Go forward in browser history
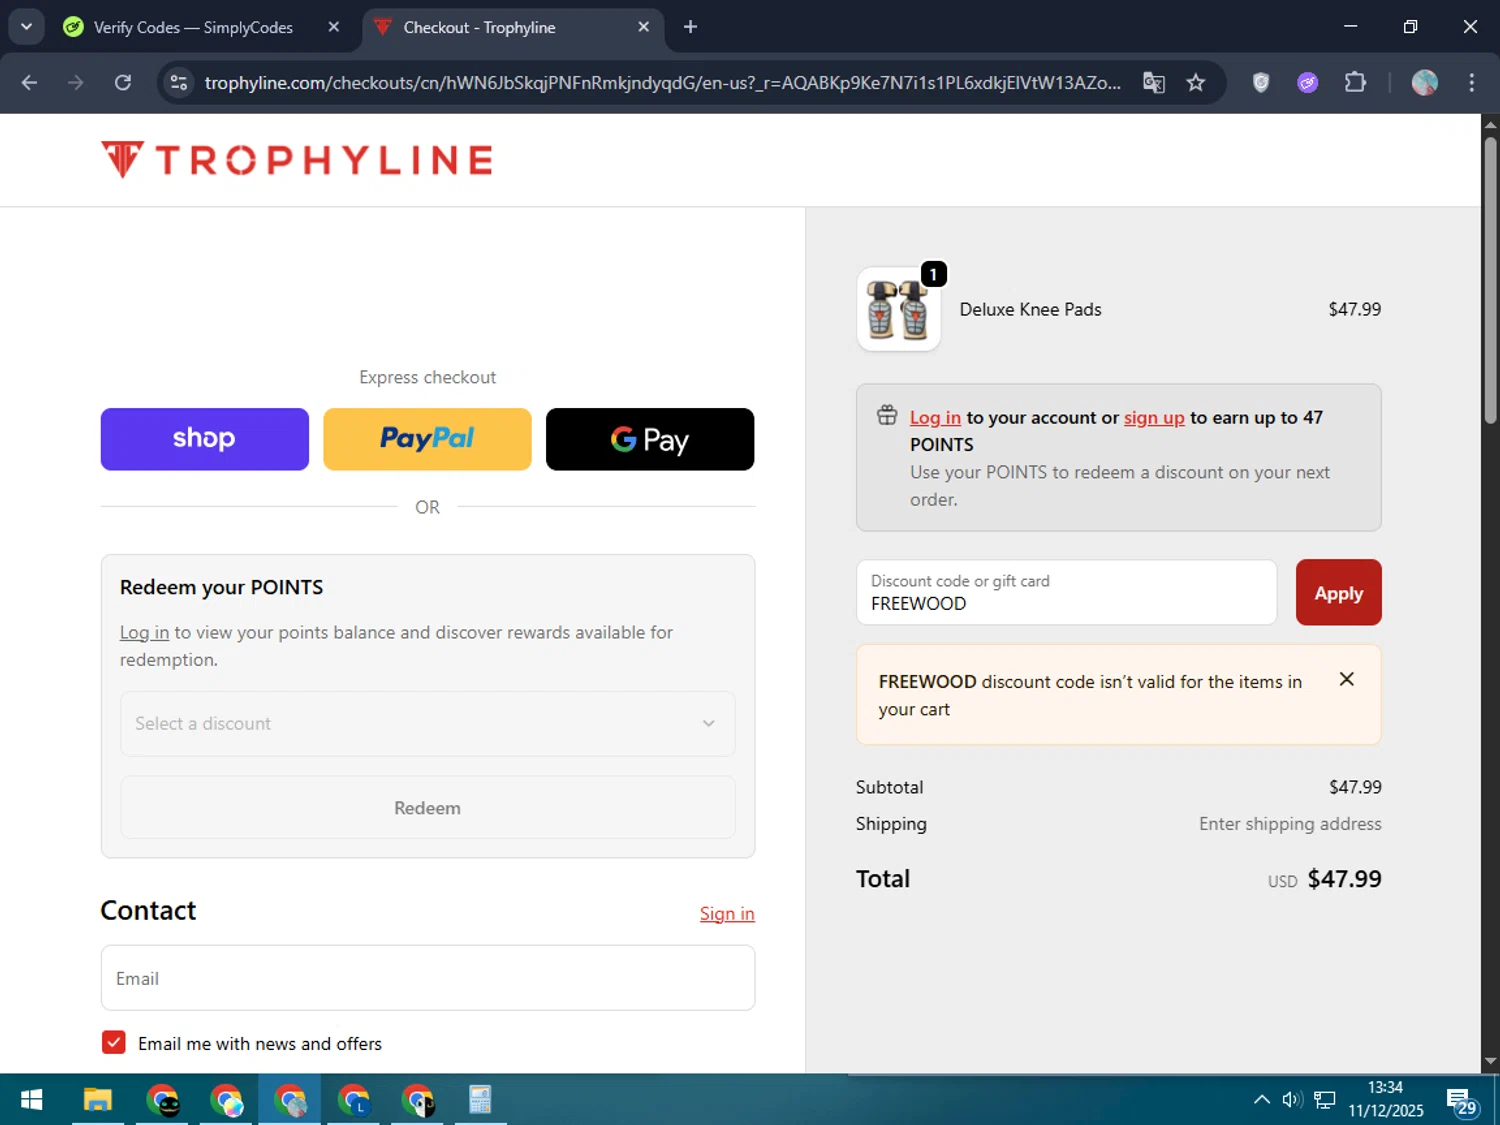Image resolution: width=1500 pixels, height=1125 pixels. coord(76,83)
